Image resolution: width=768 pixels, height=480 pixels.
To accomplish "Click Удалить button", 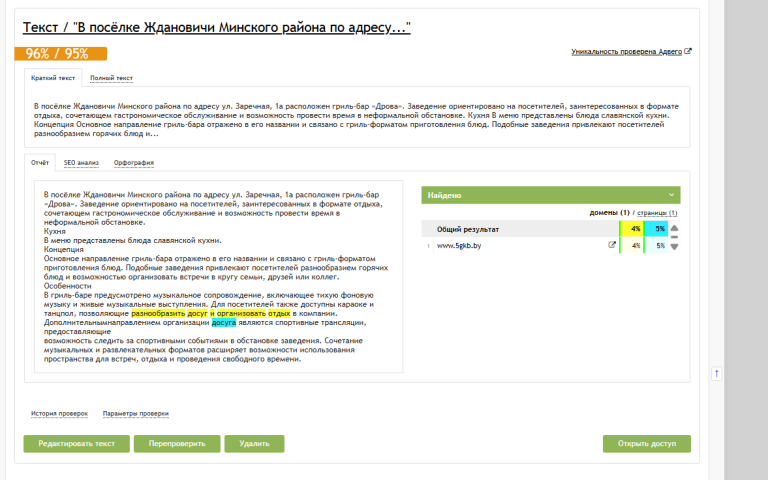I will click(x=254, y=444).
